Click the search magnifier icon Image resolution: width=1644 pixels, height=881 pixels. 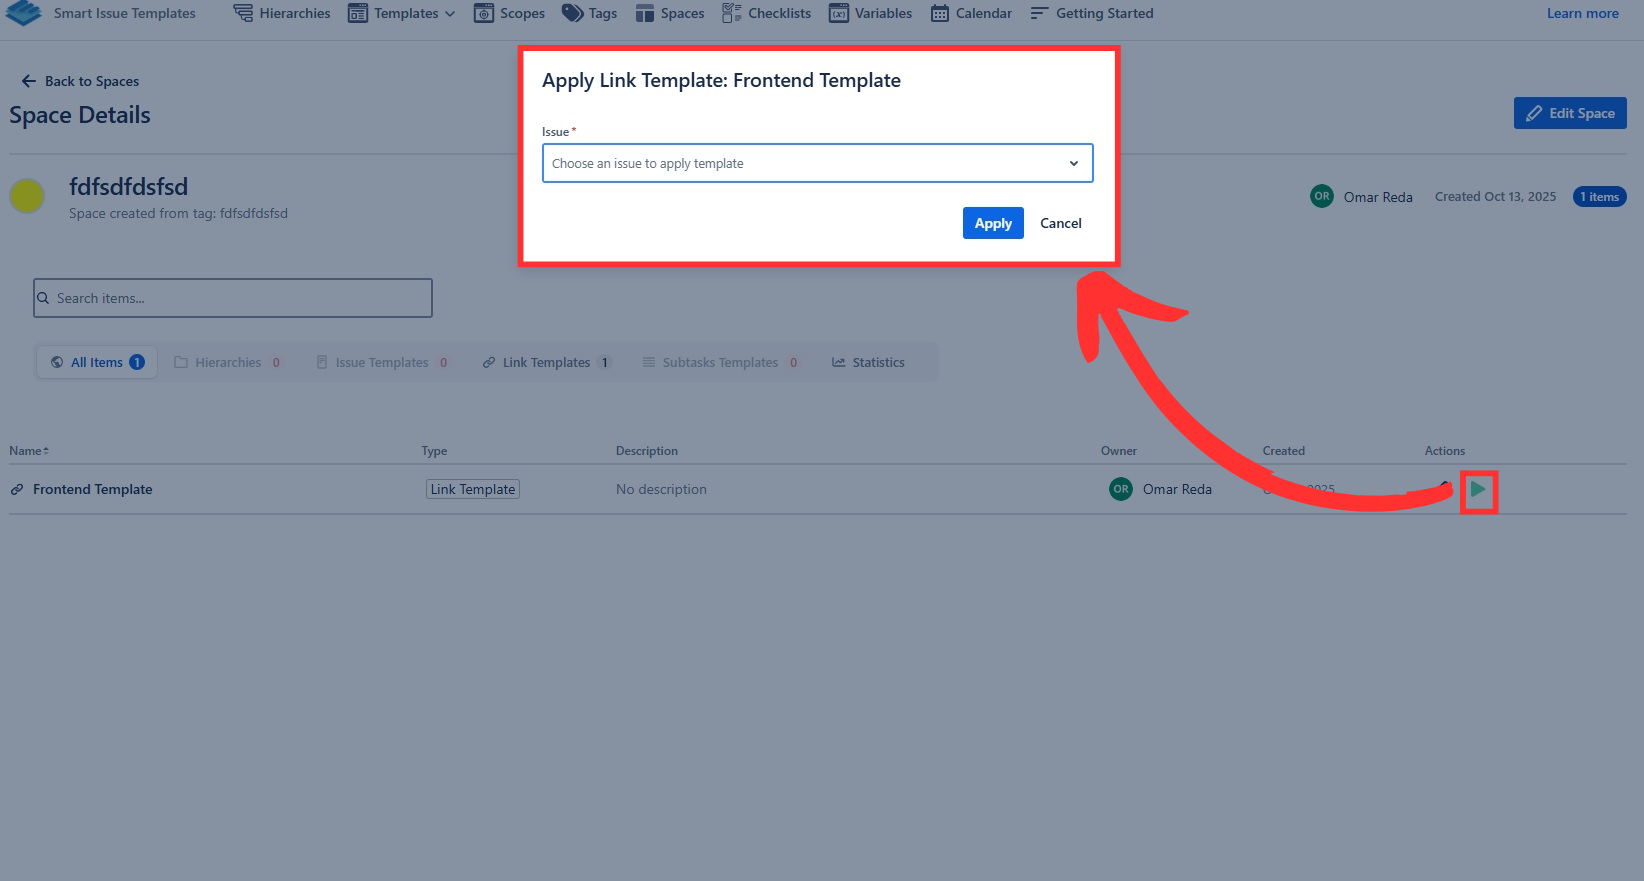click(x=43, y=298)
